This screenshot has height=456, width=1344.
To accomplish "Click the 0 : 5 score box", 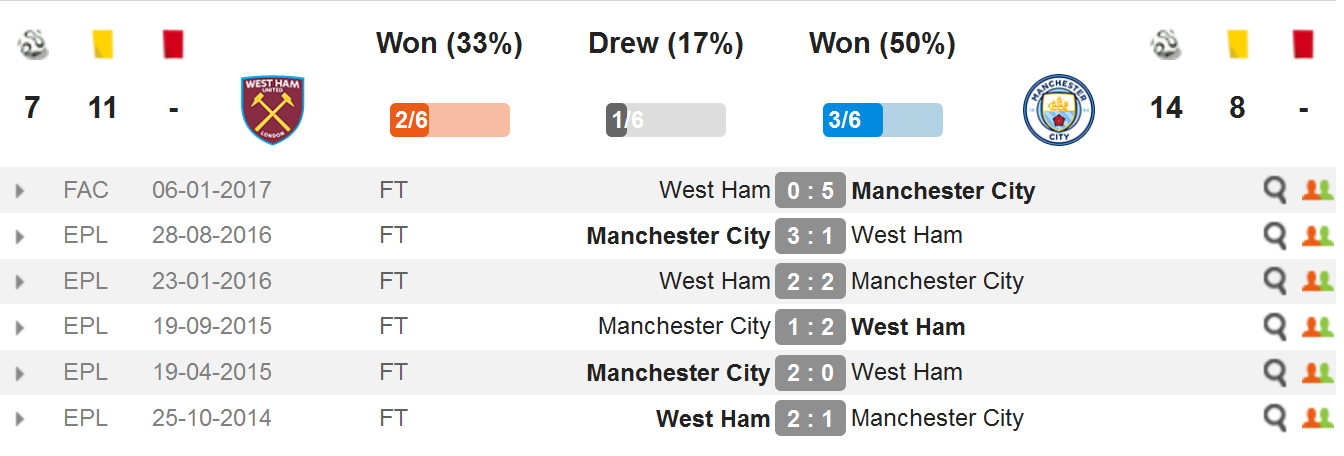I will 810,190.
